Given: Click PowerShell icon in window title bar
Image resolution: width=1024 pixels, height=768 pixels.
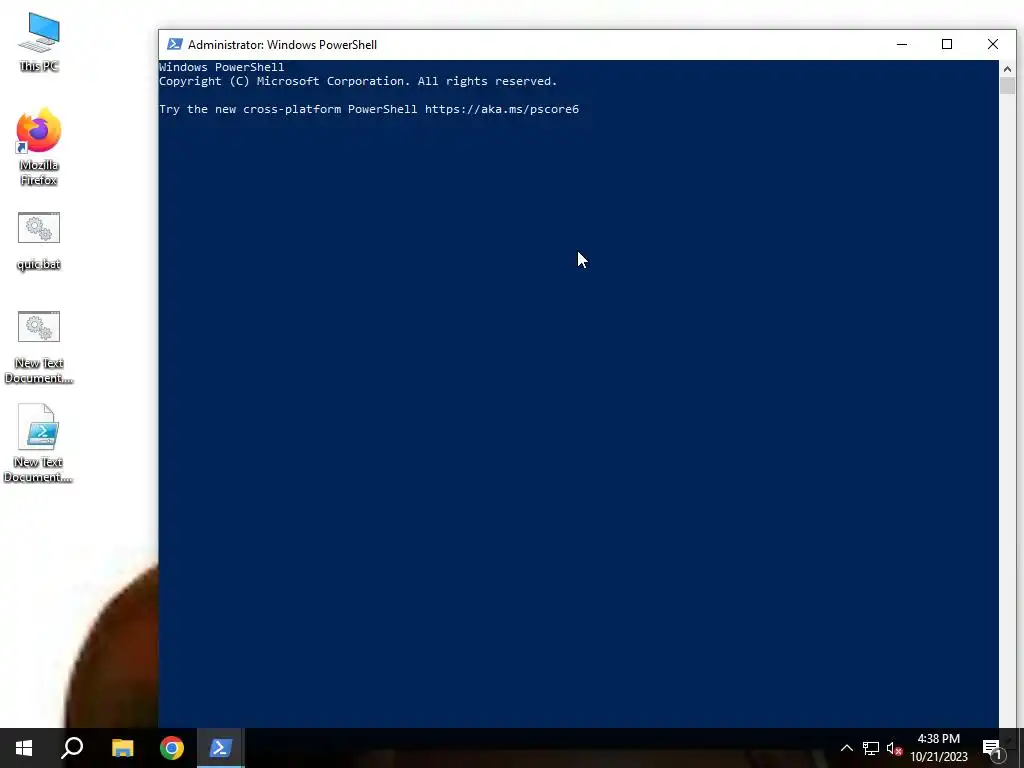Looking at the screenshot, I should click(174, 44).
